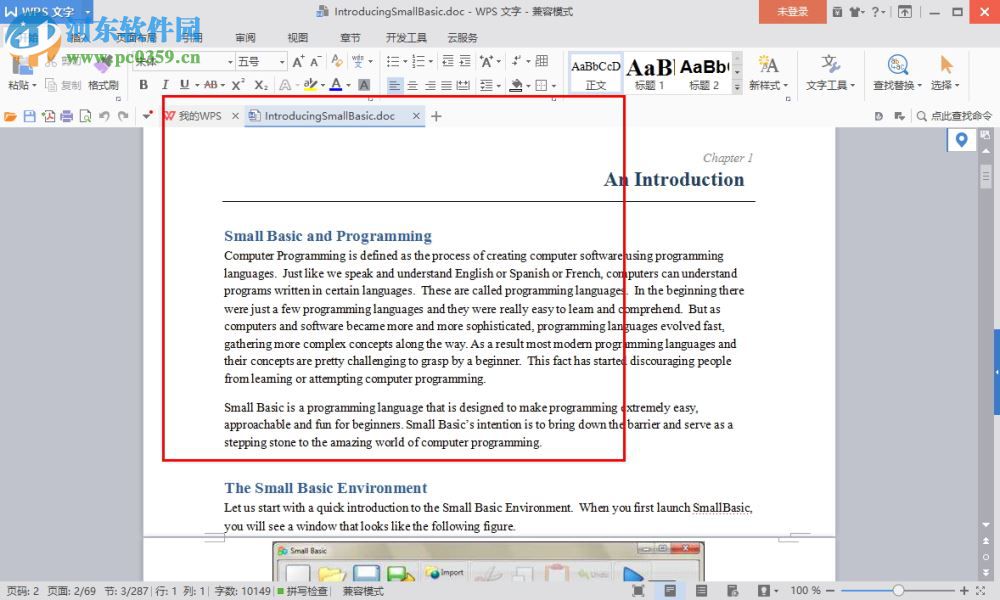Toggle bold formatting
Viewport: 1000px width, 600px height.
pos(143,85)
